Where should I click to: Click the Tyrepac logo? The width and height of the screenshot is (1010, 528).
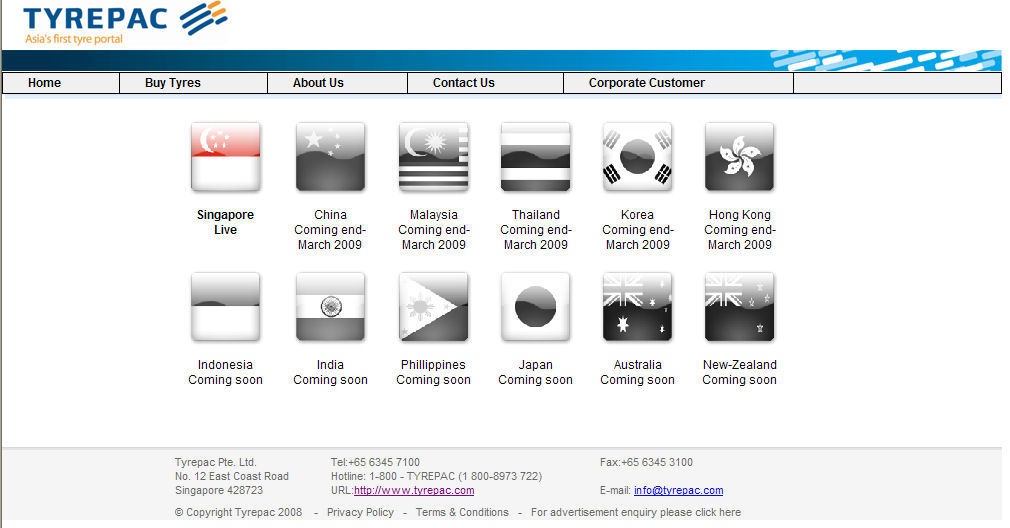[125, 23]
